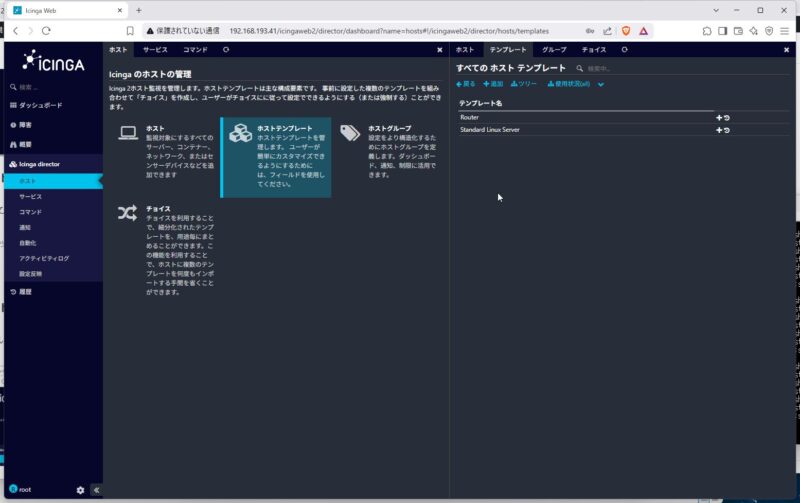Switch to ホスト tab in right pane

(x=465, y=49)
